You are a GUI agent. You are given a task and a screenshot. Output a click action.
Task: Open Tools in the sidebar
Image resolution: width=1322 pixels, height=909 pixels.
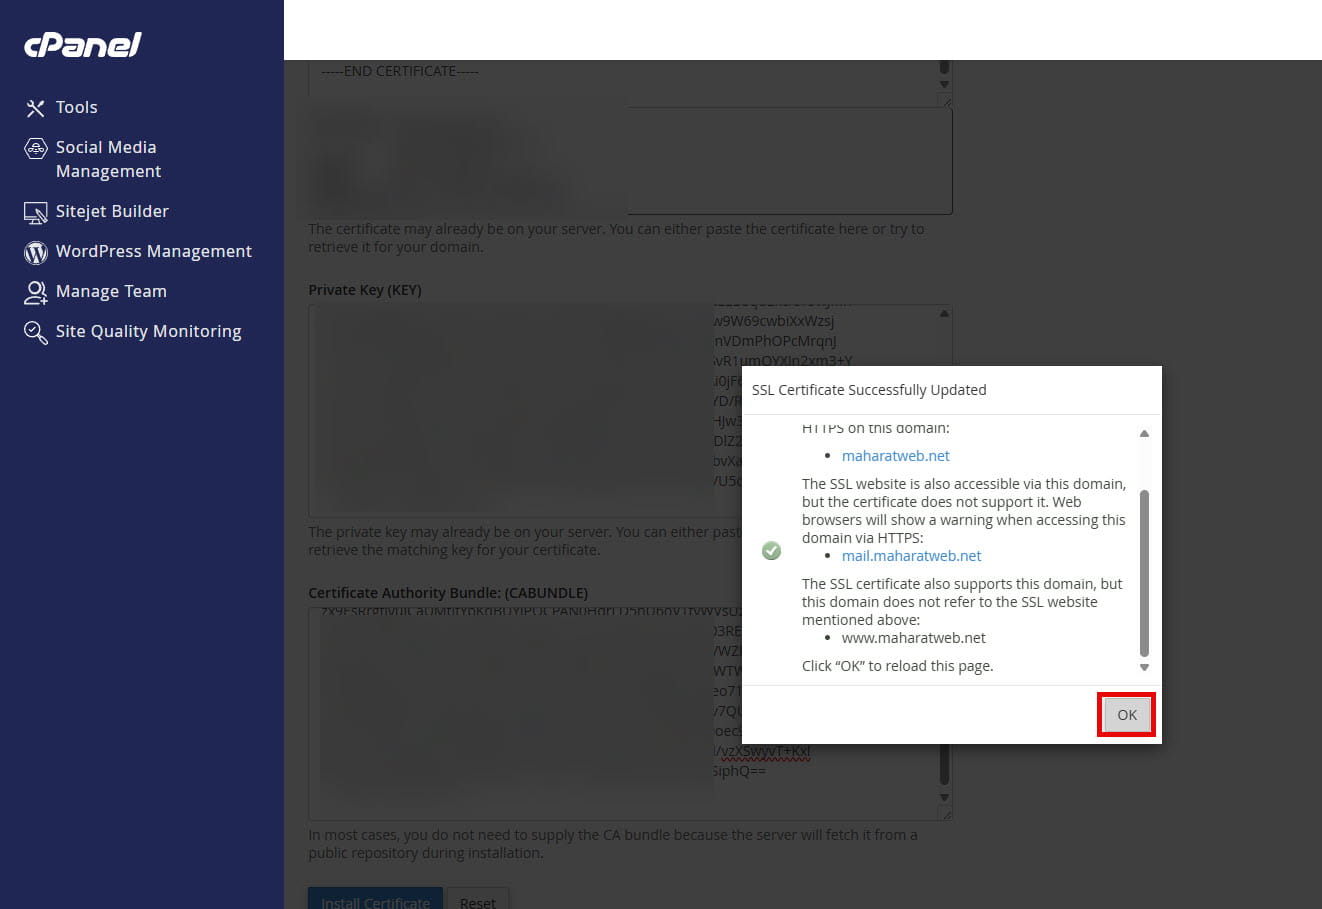76,107
